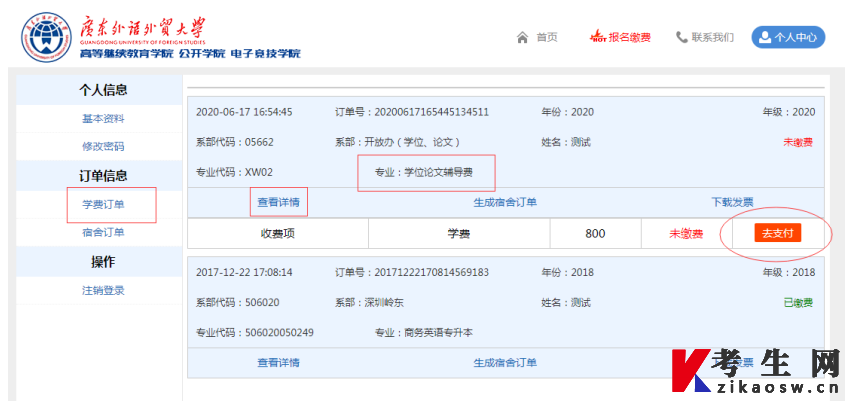The height and width of the screenshot is (406, 854).
Task: Click 高等继续教育学院 公开学院 电子竞技学院 subtitle
Action: coord(190,53)
